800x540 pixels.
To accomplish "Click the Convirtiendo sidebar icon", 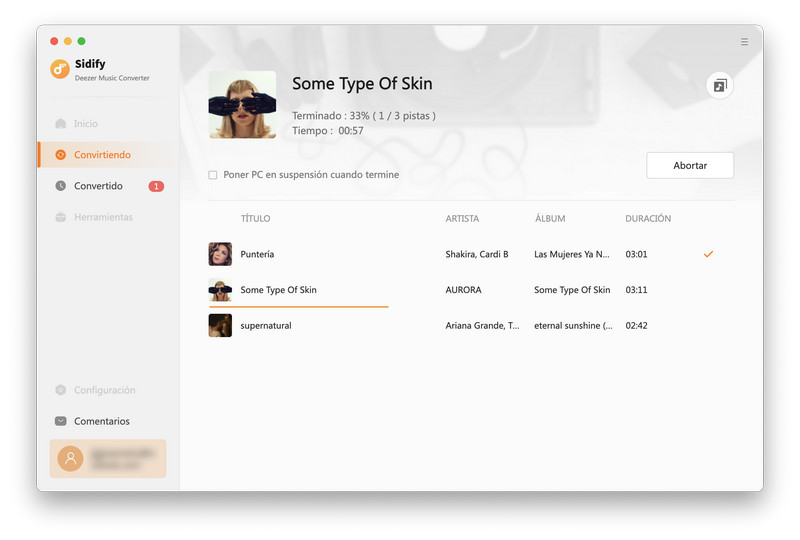I will (x=60, y=155).
